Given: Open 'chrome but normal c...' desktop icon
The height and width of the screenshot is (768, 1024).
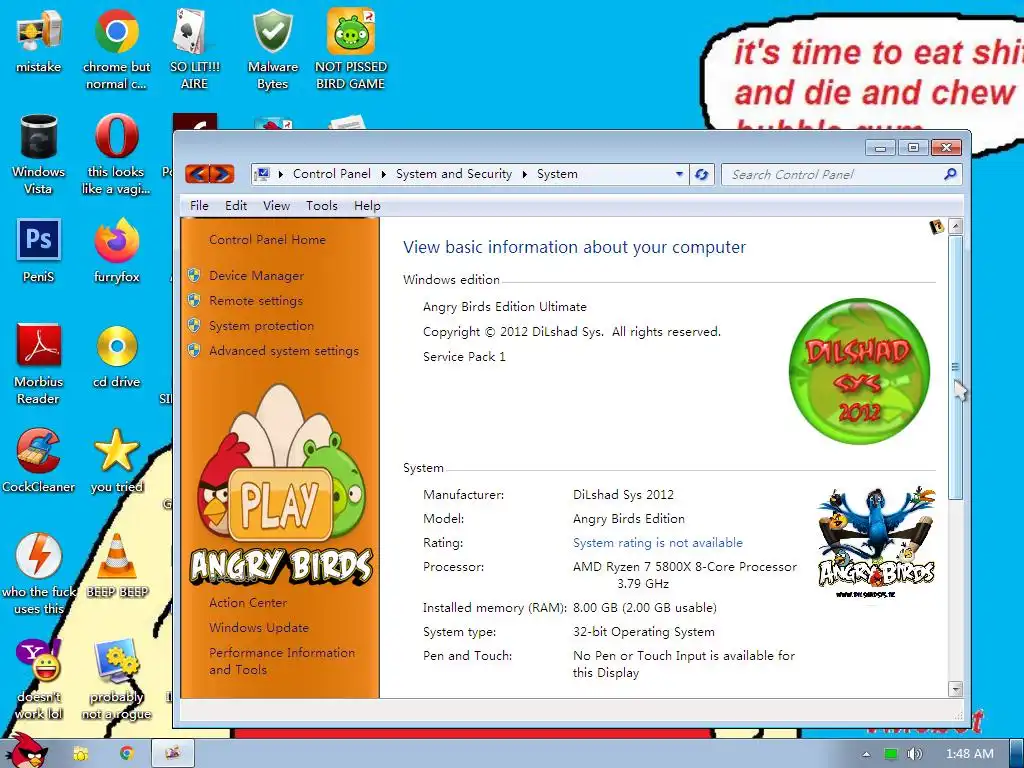Looking at the screenshot, I should pyautogui.click(x=116, y=49).
